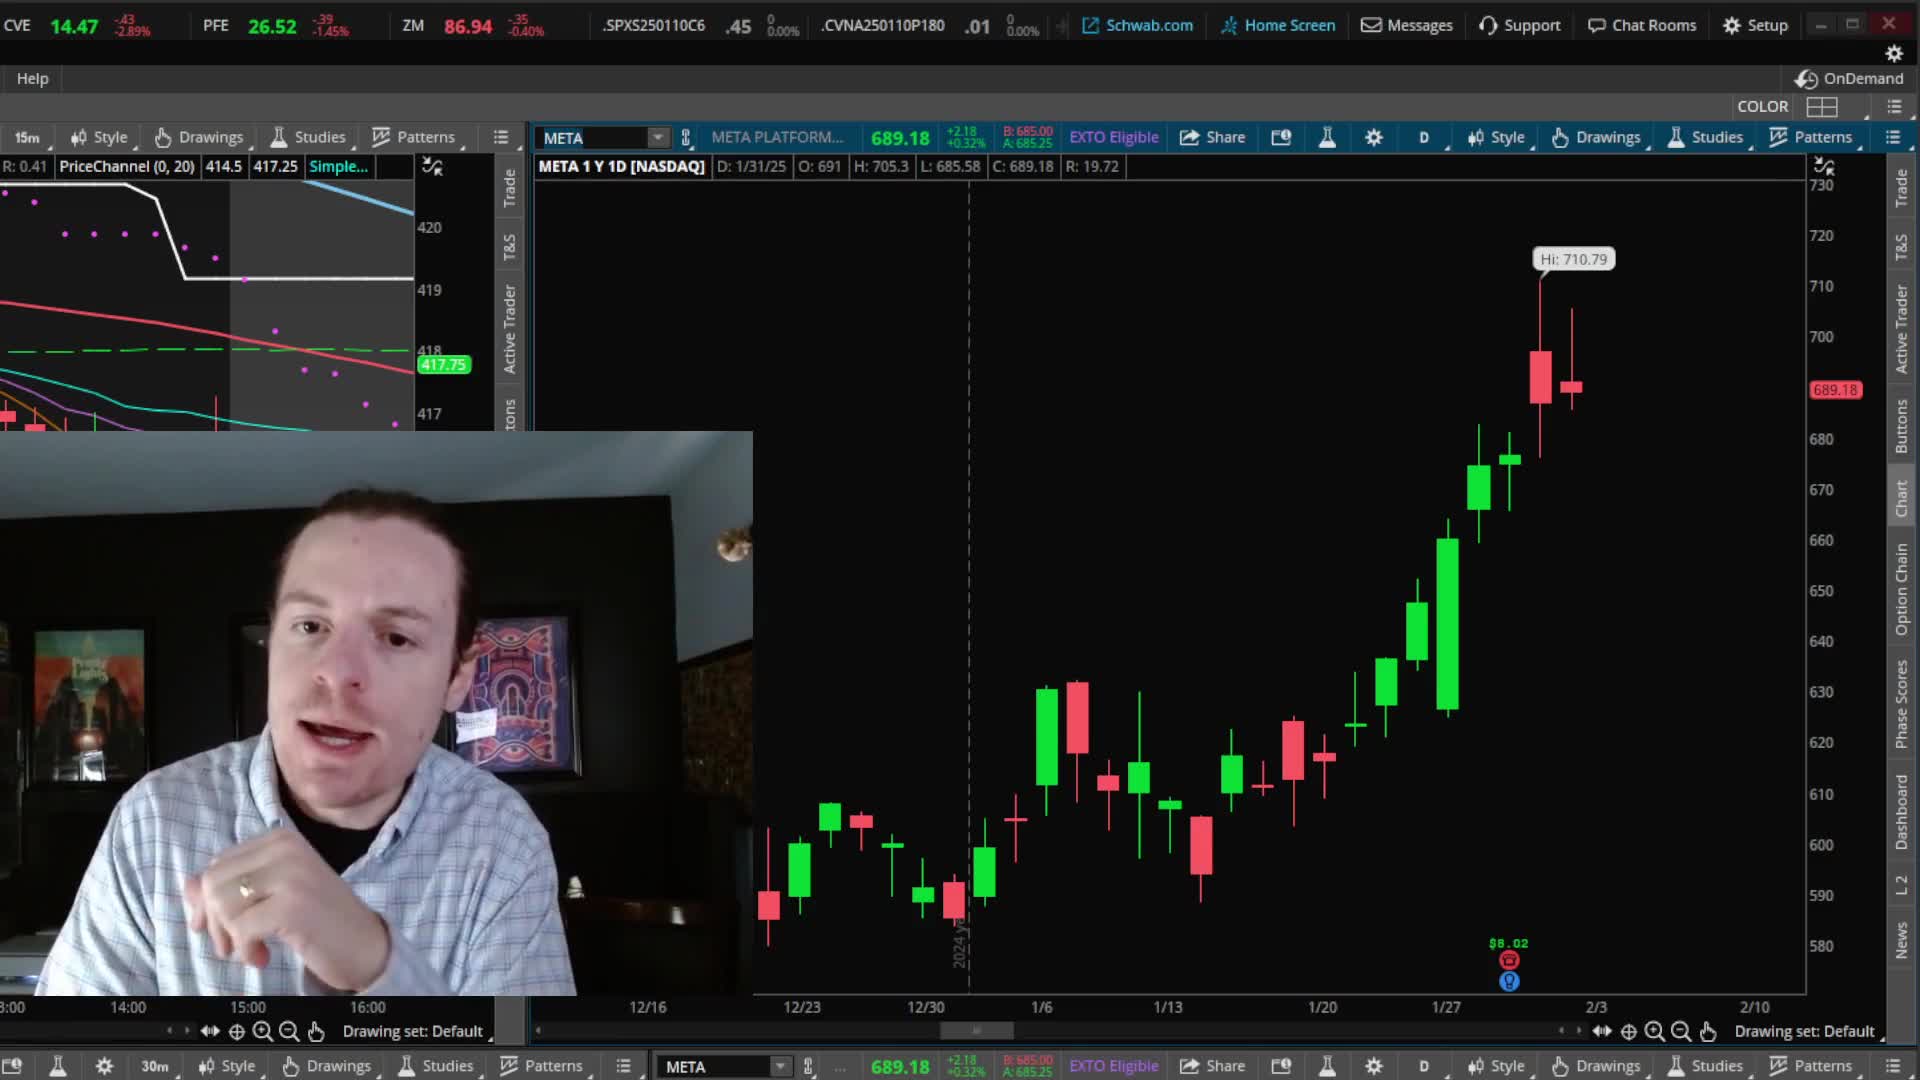Open the right sidebar News tab
The width and height of the screenshot is (1920, 1080).
[1901, 940]
